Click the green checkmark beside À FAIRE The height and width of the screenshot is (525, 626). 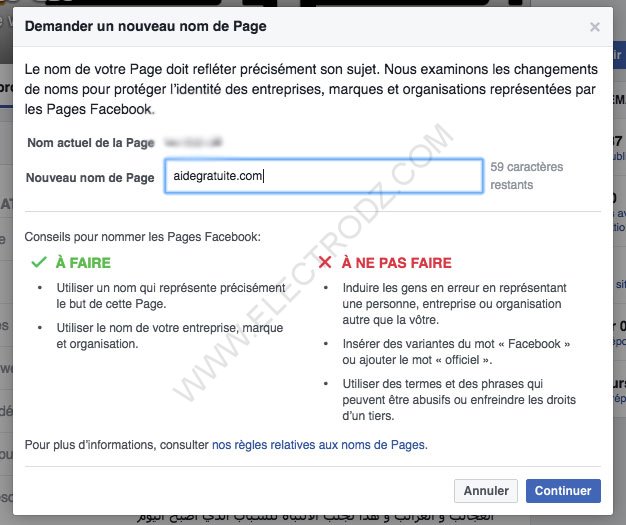click(39, 262)
